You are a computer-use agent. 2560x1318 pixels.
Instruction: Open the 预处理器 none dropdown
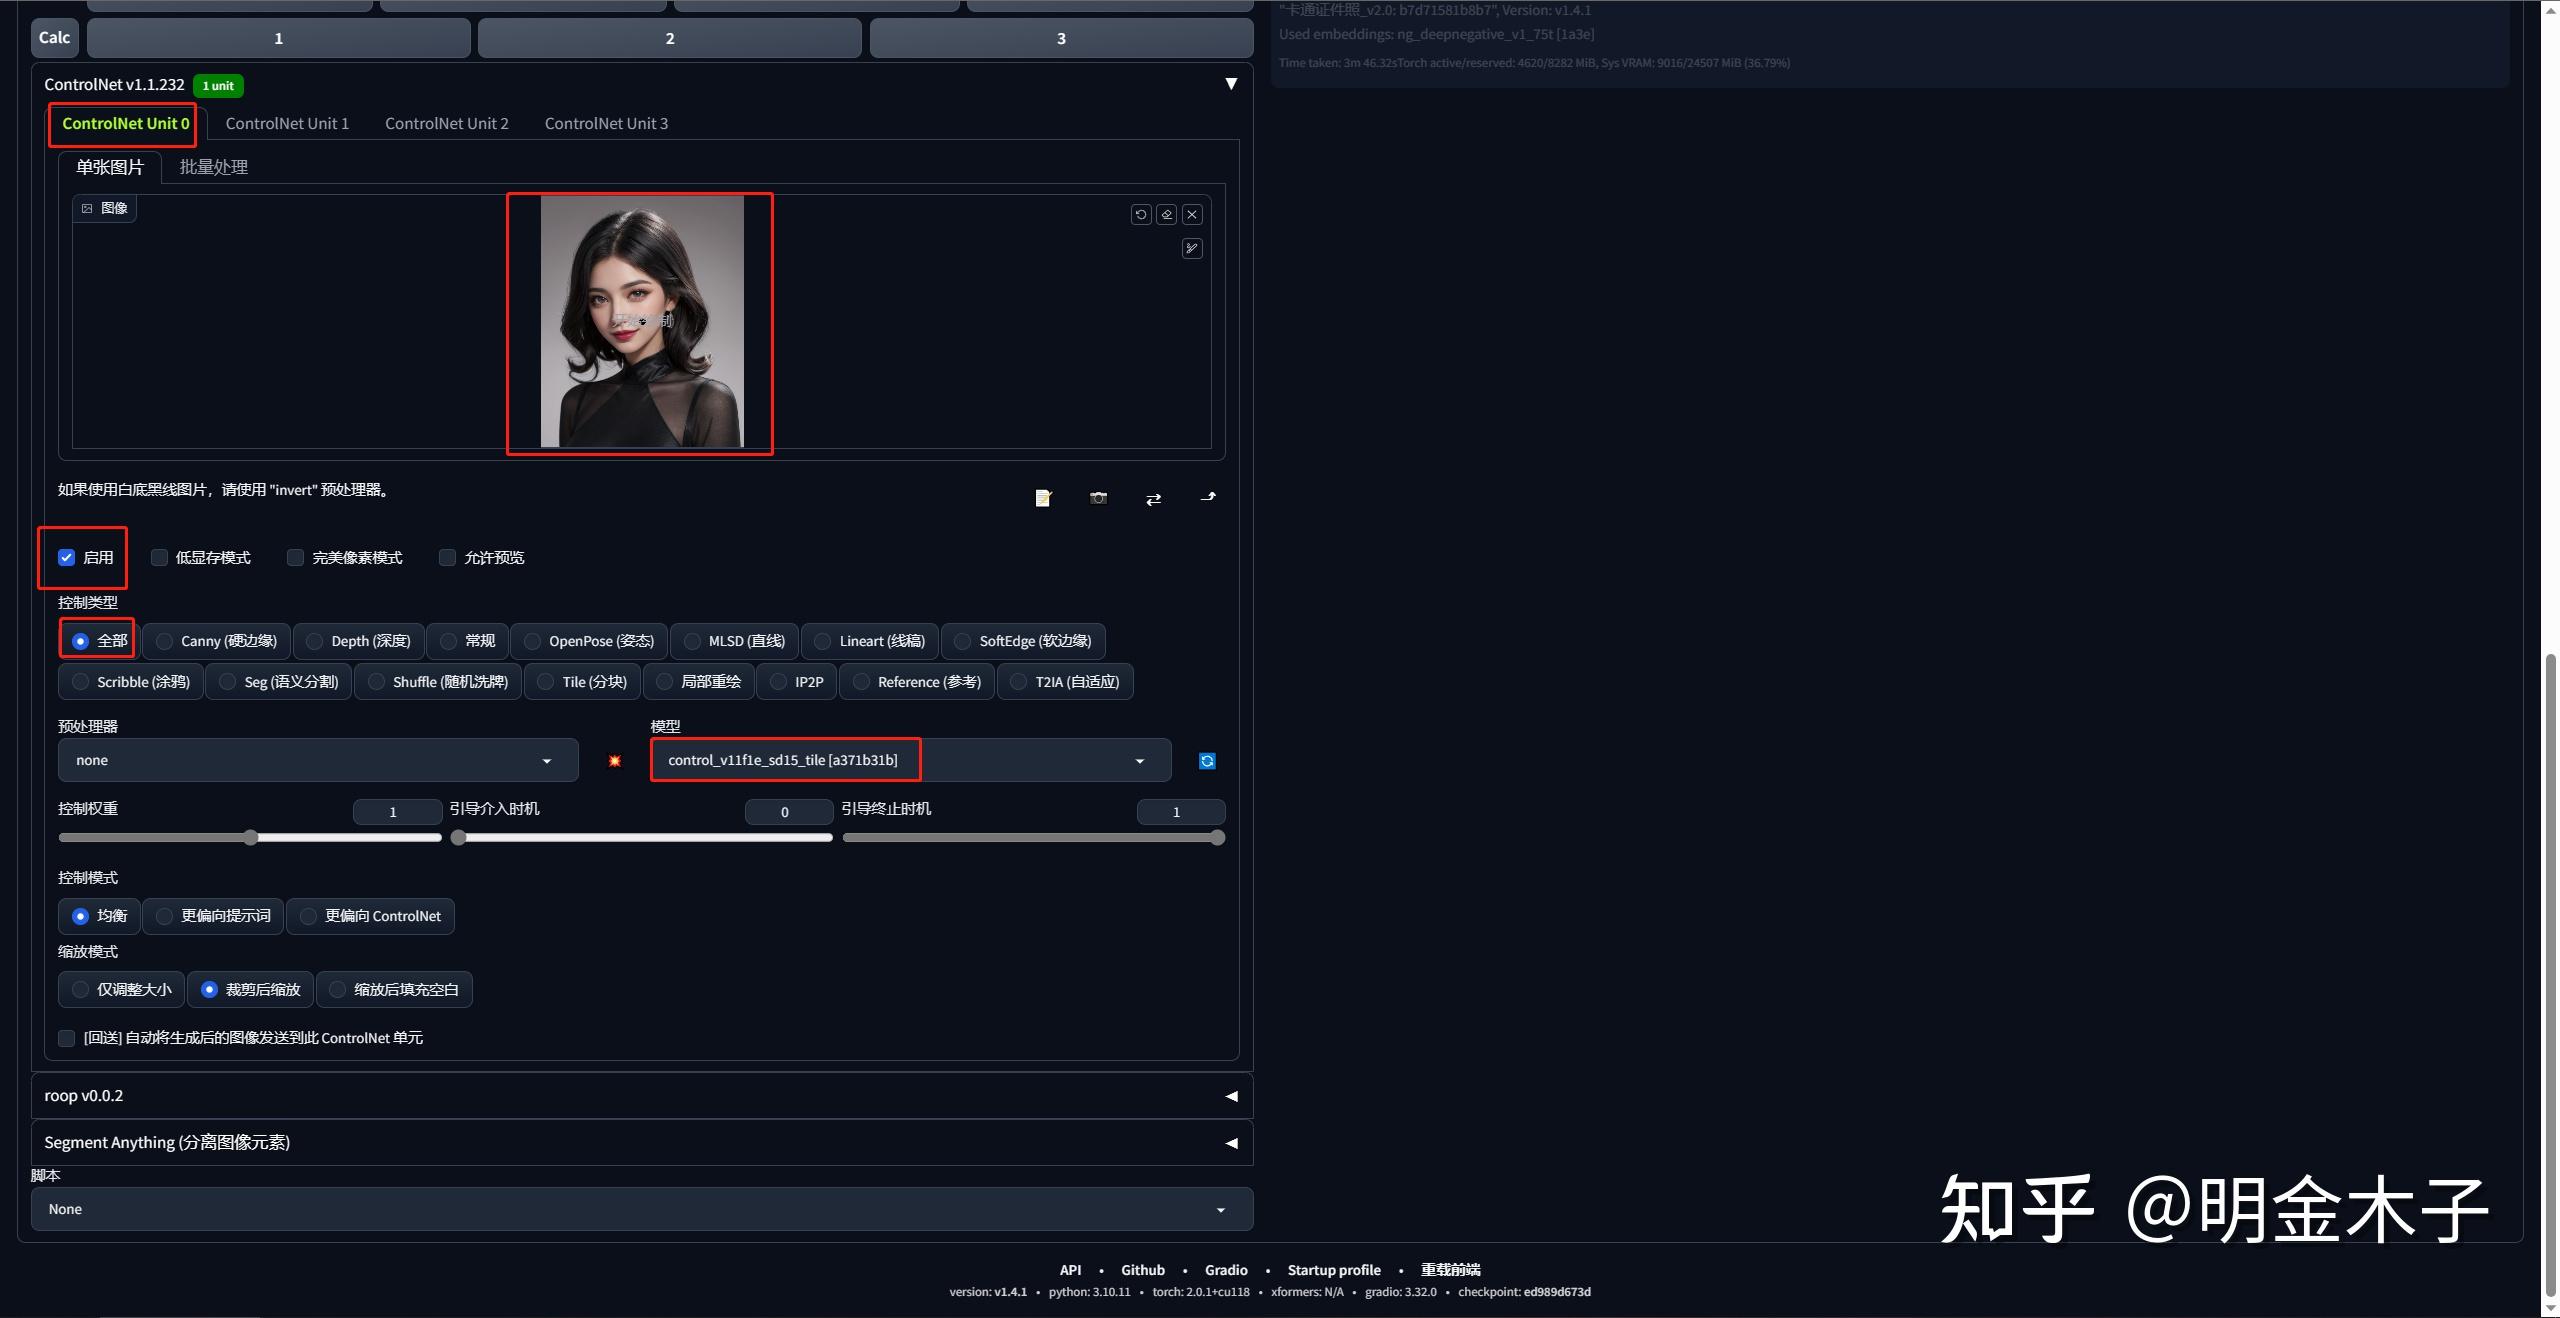[x=317, y=760]
